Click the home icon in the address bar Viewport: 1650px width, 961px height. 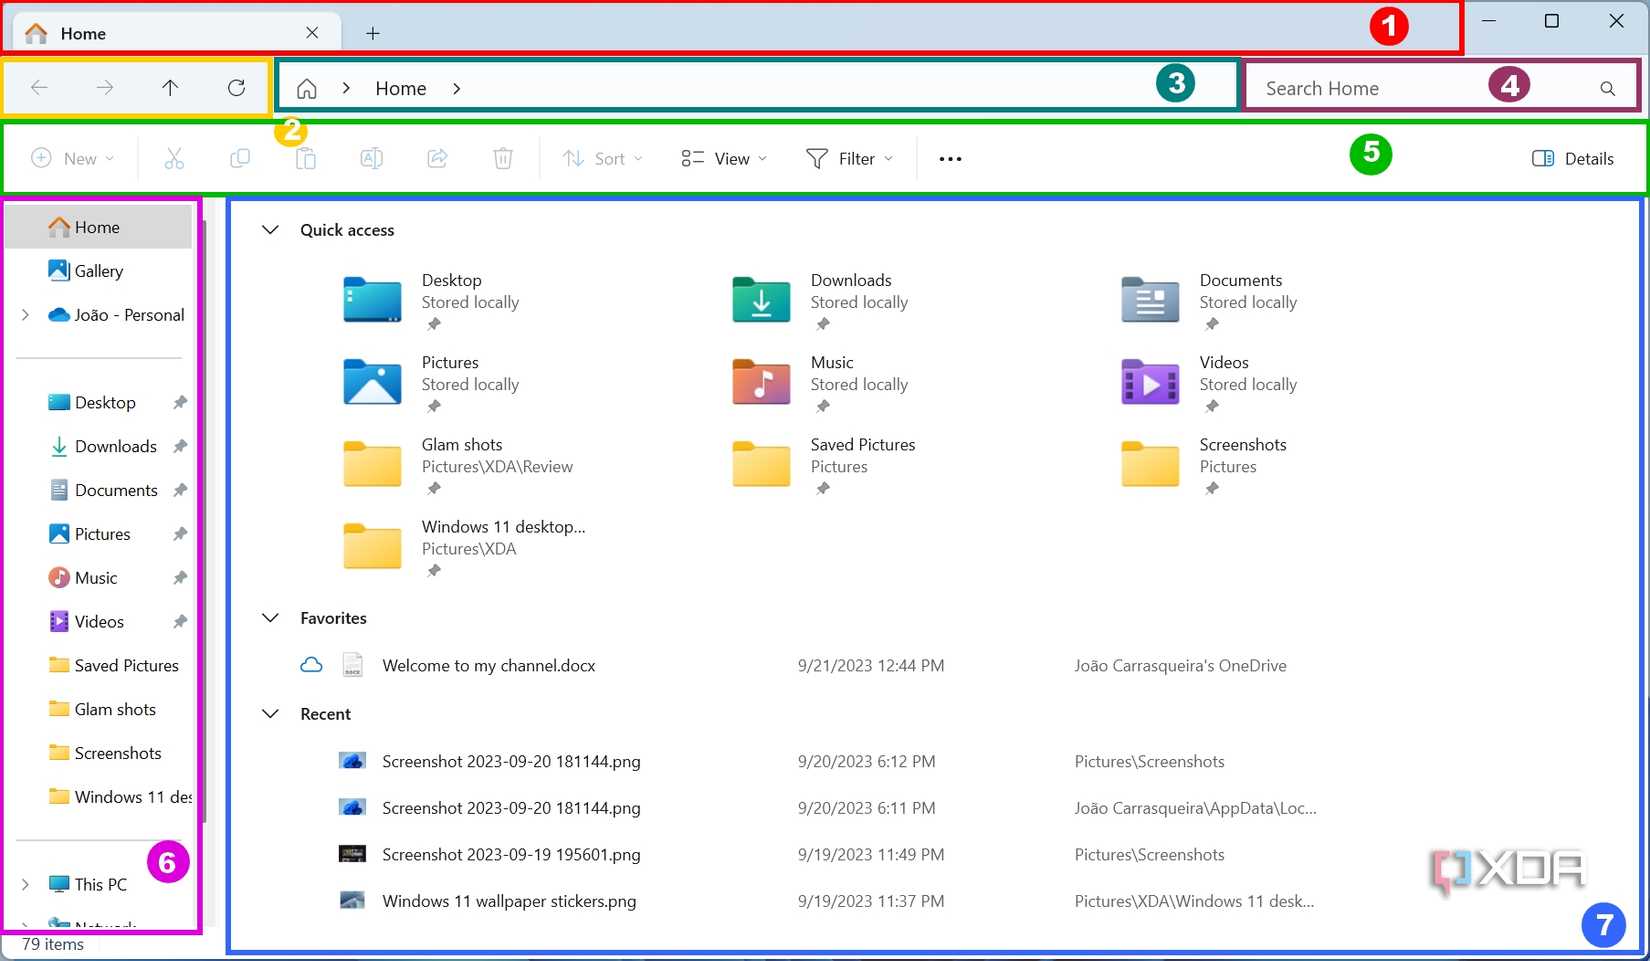pos(307,88)
